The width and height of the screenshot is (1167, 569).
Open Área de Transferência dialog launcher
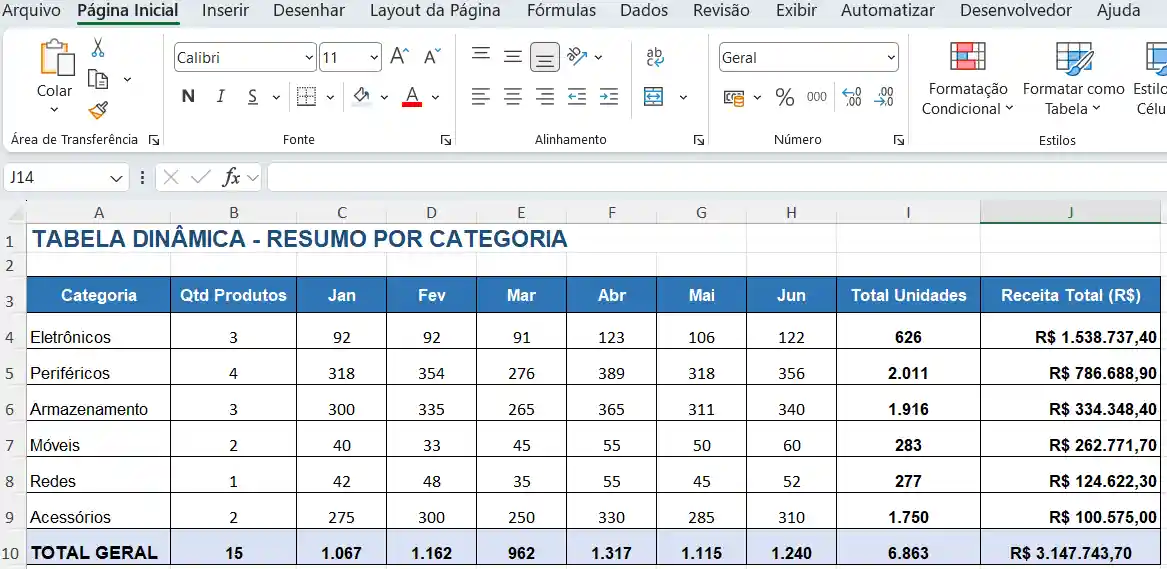click(x=153, y=140)
